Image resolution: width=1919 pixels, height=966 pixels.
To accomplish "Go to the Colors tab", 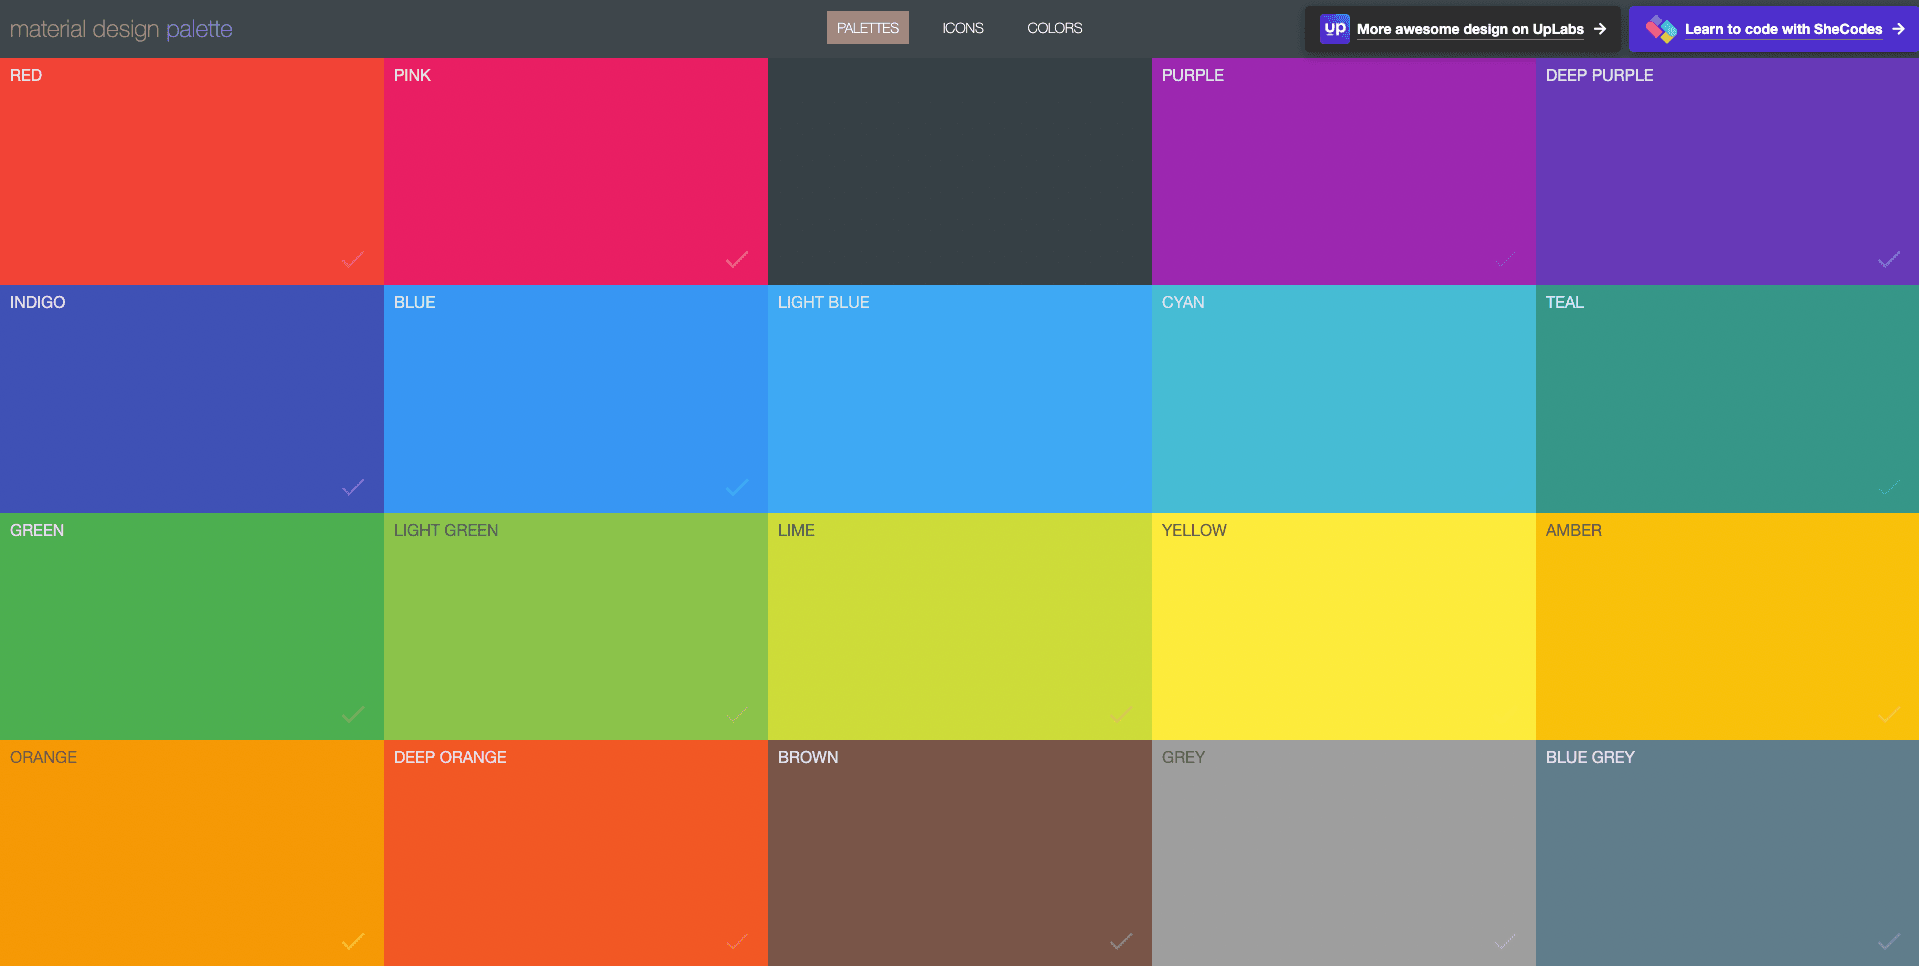I will click(x=1054, y=28).
